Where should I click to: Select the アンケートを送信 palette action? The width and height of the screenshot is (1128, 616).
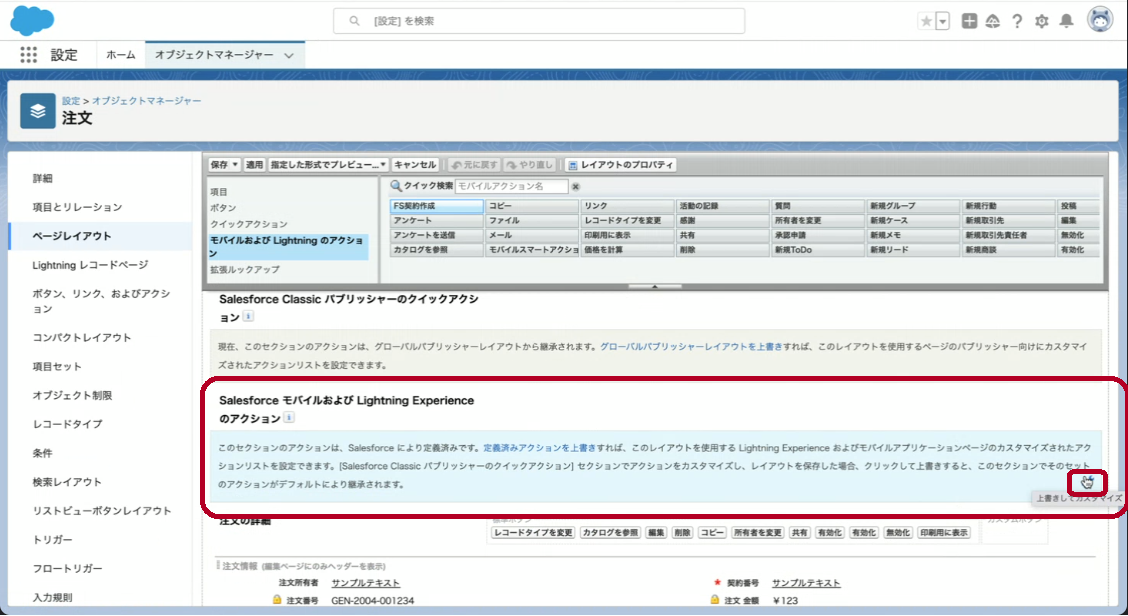coord(437,235)
